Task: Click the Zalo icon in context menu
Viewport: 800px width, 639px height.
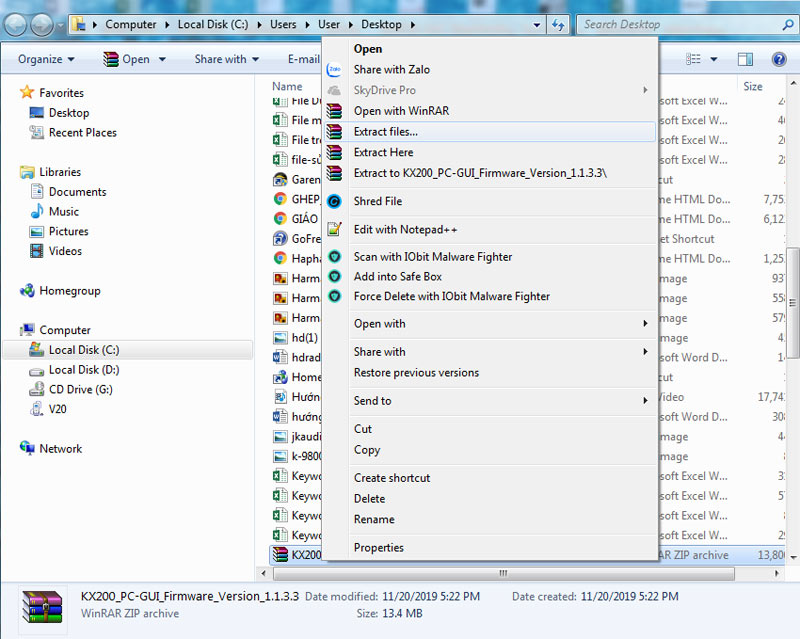Action: pos(335,70)
